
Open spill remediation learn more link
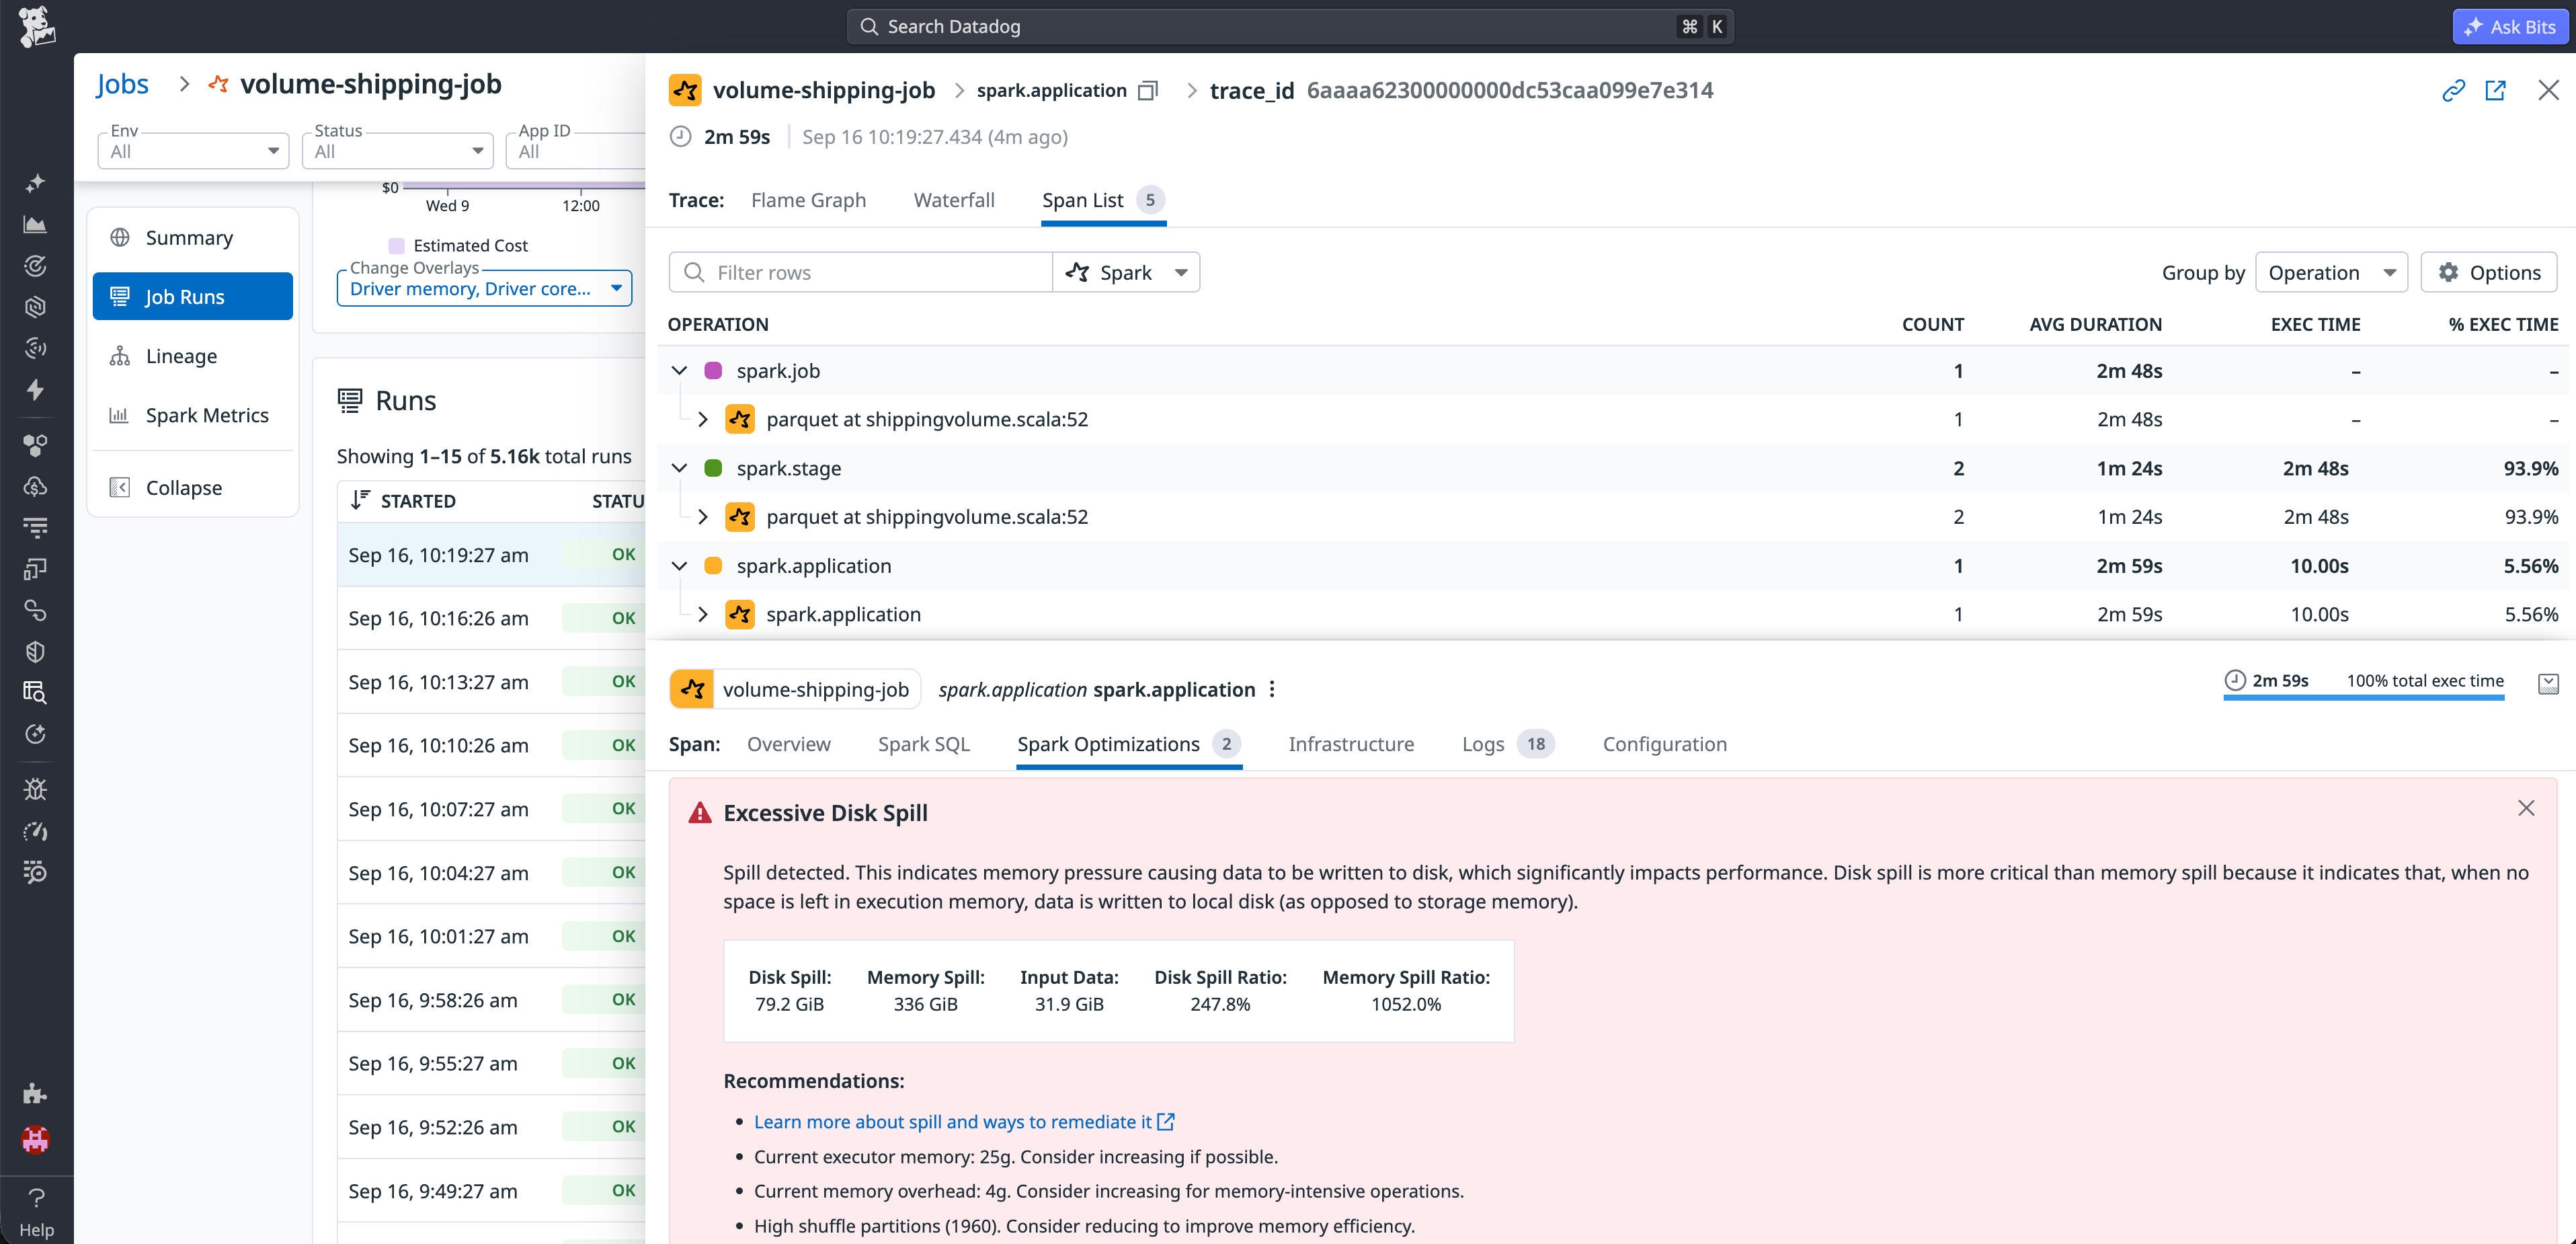coord(964,1122)
